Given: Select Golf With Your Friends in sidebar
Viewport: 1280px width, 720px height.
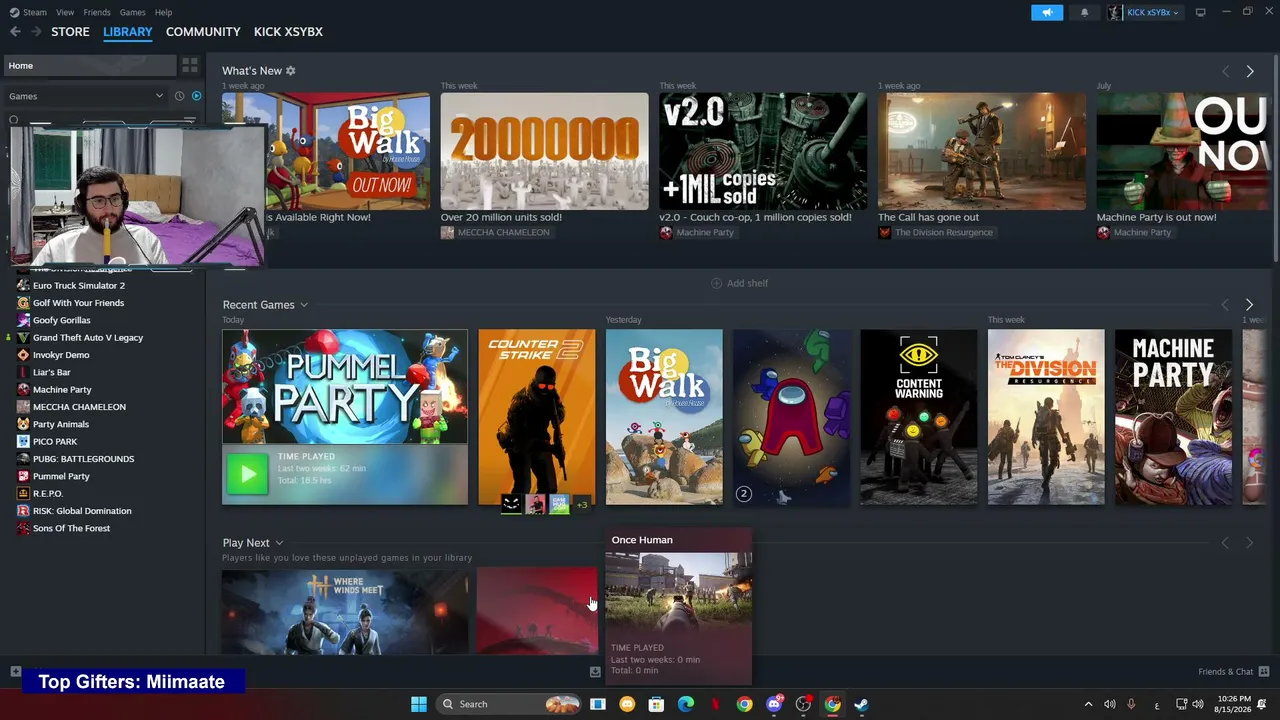Looking at the screenshot, I should click(78, 303).
